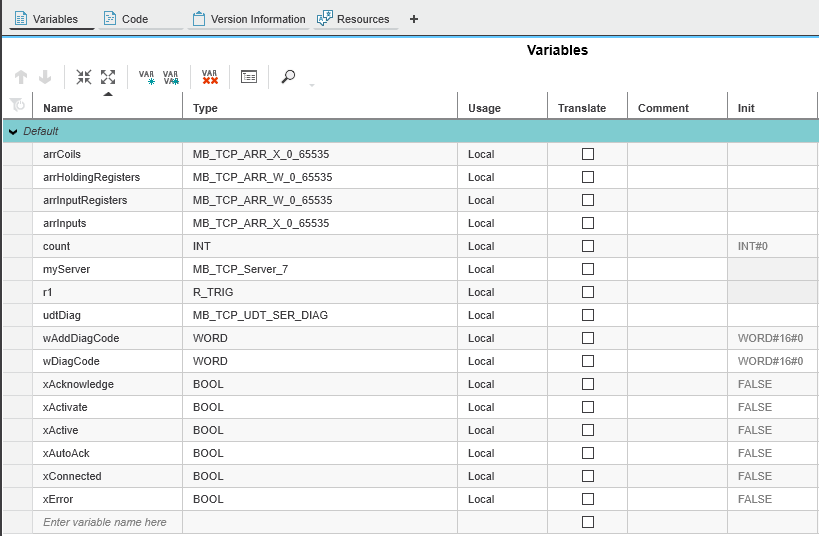Click the search magnifier icon

point(288,77)
